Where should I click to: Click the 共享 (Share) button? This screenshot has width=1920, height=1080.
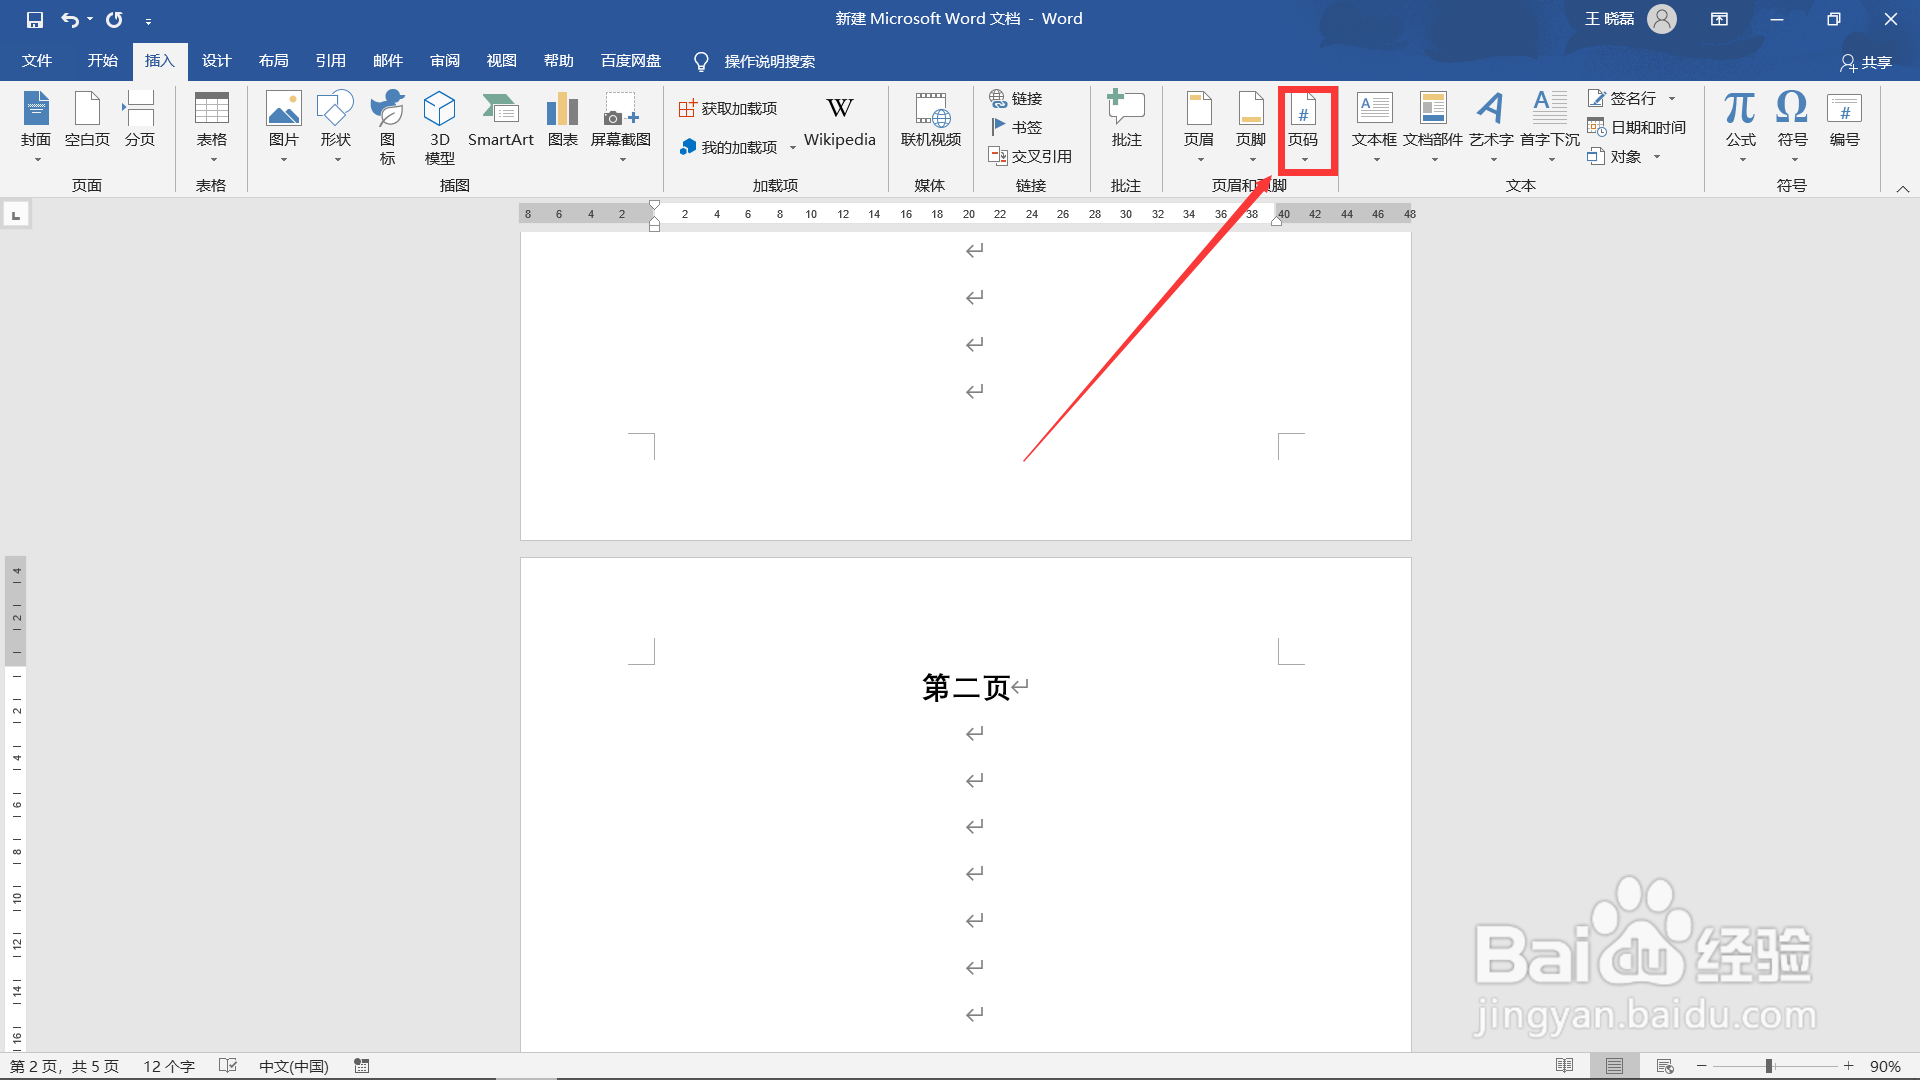(x=1866, y=62)
